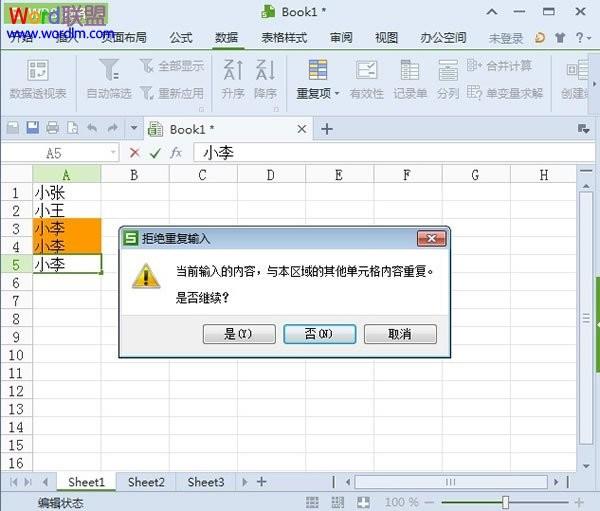Screen dimensions: 600x511
Task: Open the Record Form (记录单) tool
Action: click(x=410, y=80)
